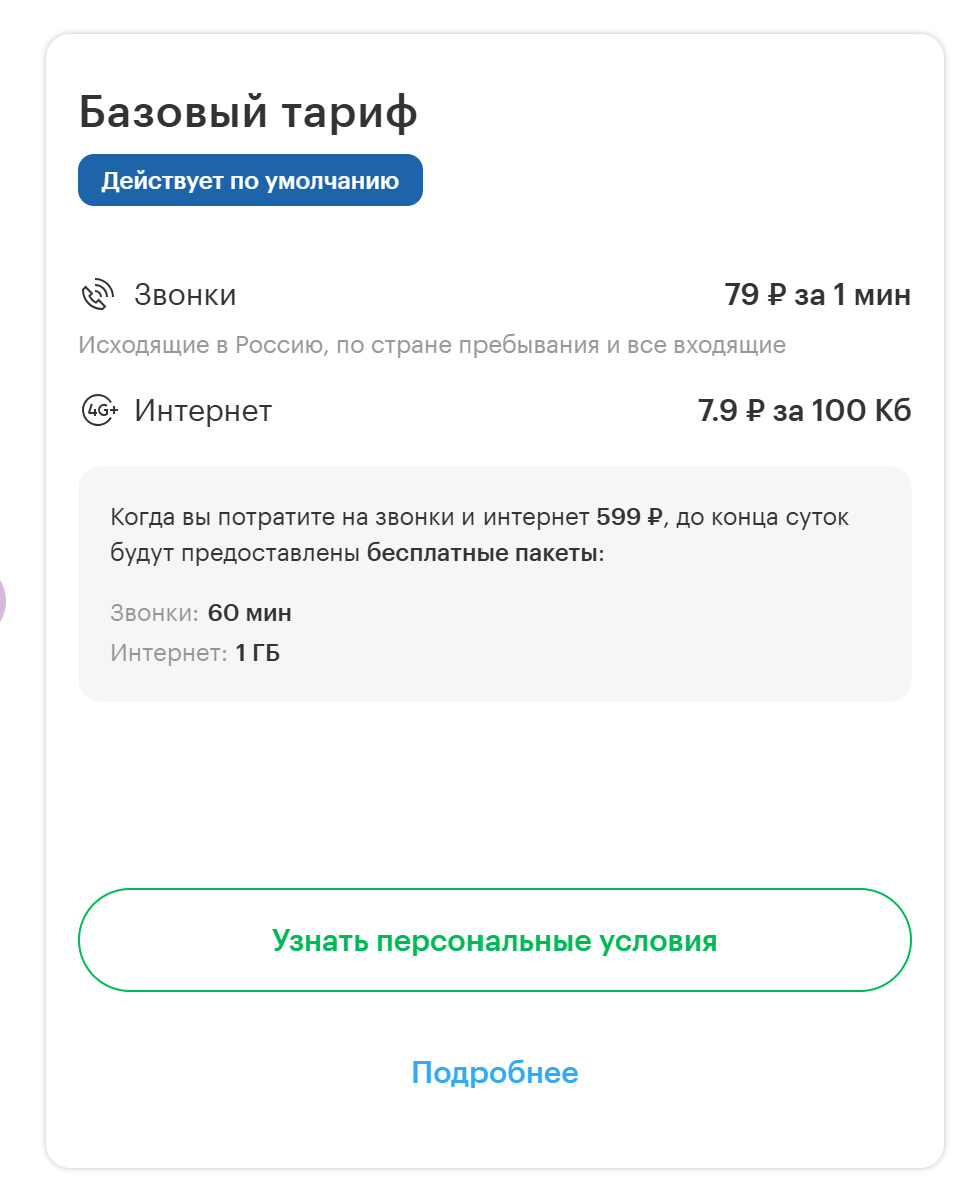Click the до конца суток phrase
Image resolution: width=960 pixels, height=1188 pixels.
pos(763,517)
